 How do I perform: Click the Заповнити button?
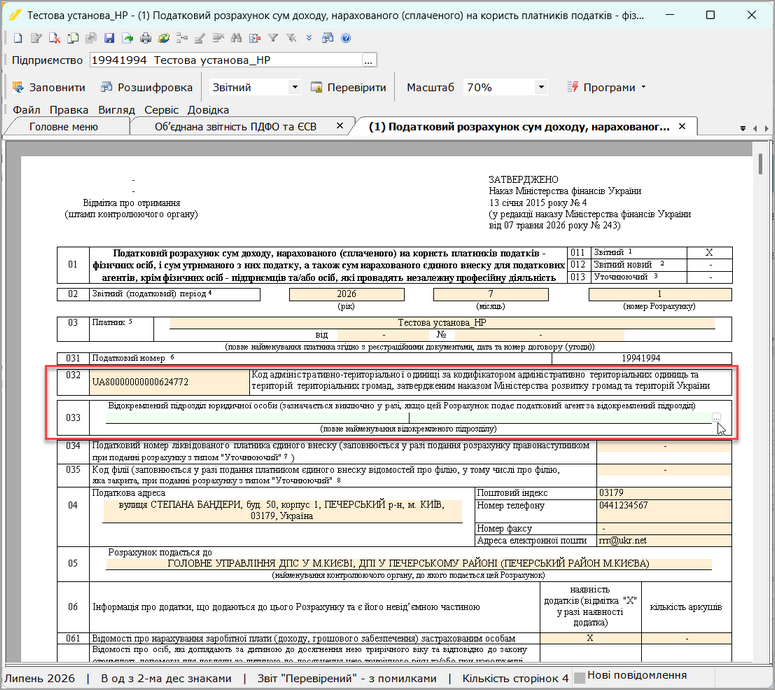coord(49,87)
